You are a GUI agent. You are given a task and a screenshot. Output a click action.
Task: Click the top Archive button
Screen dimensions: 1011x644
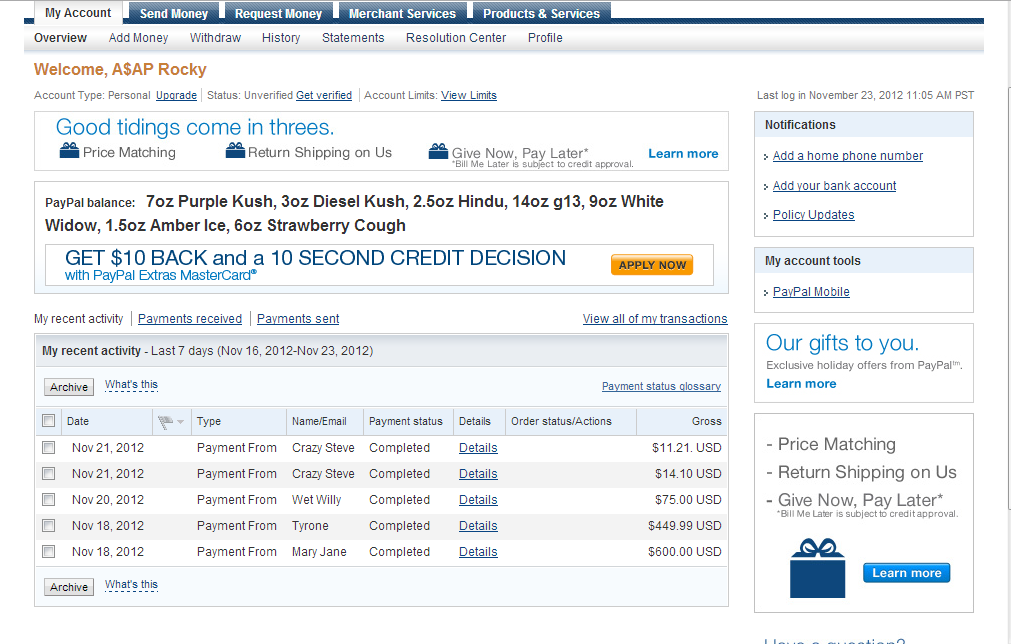tap(69, 387)
